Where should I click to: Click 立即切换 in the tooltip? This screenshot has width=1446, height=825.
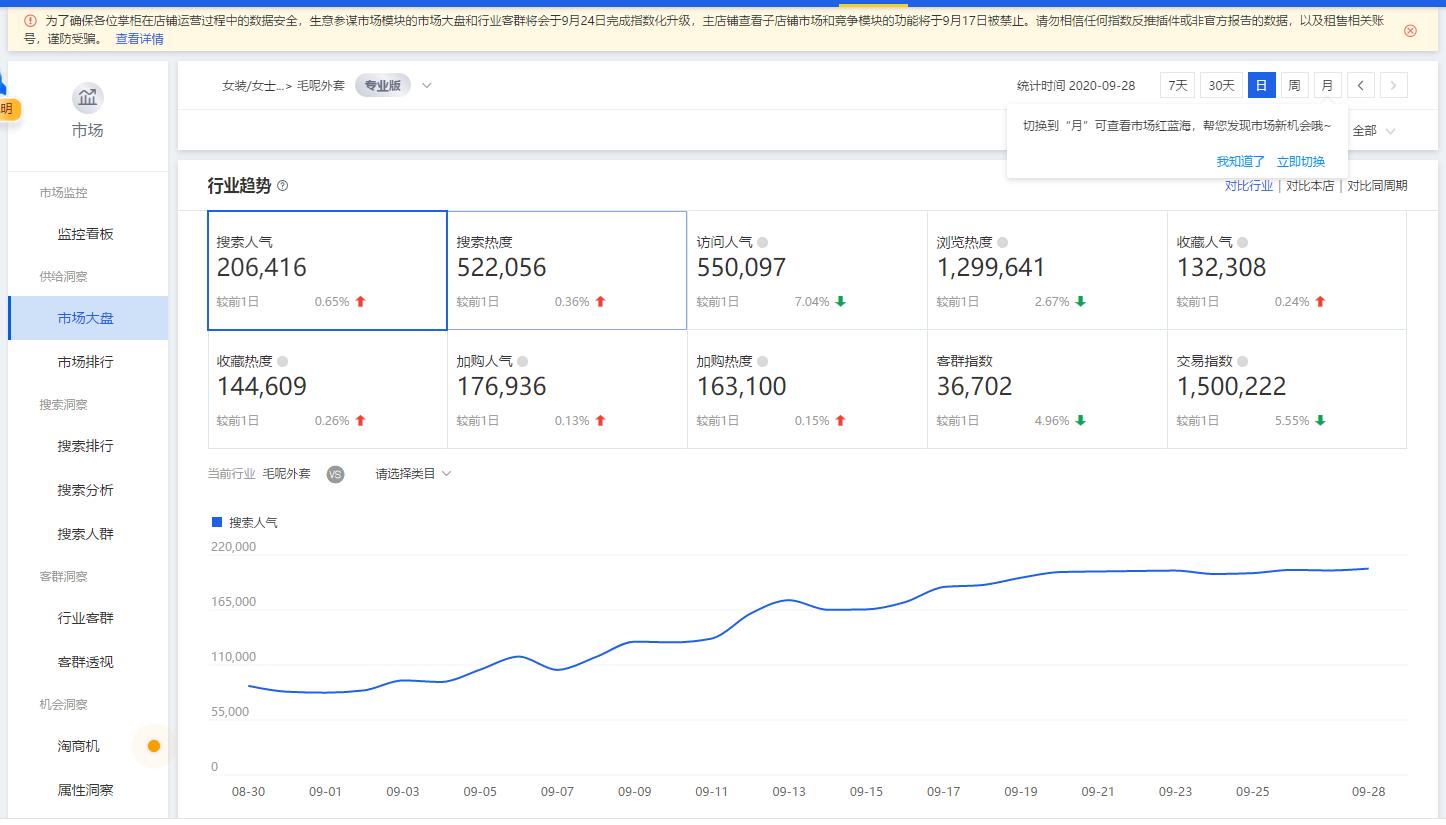[1300, 162]
